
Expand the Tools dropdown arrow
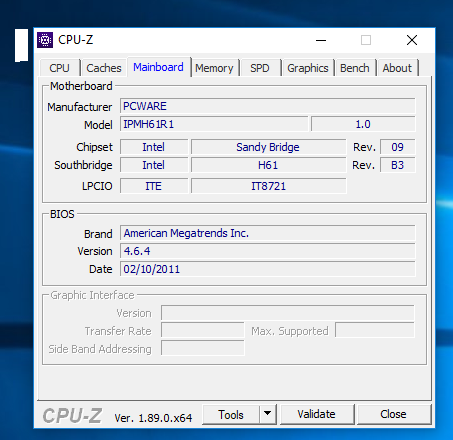[267, 415]
